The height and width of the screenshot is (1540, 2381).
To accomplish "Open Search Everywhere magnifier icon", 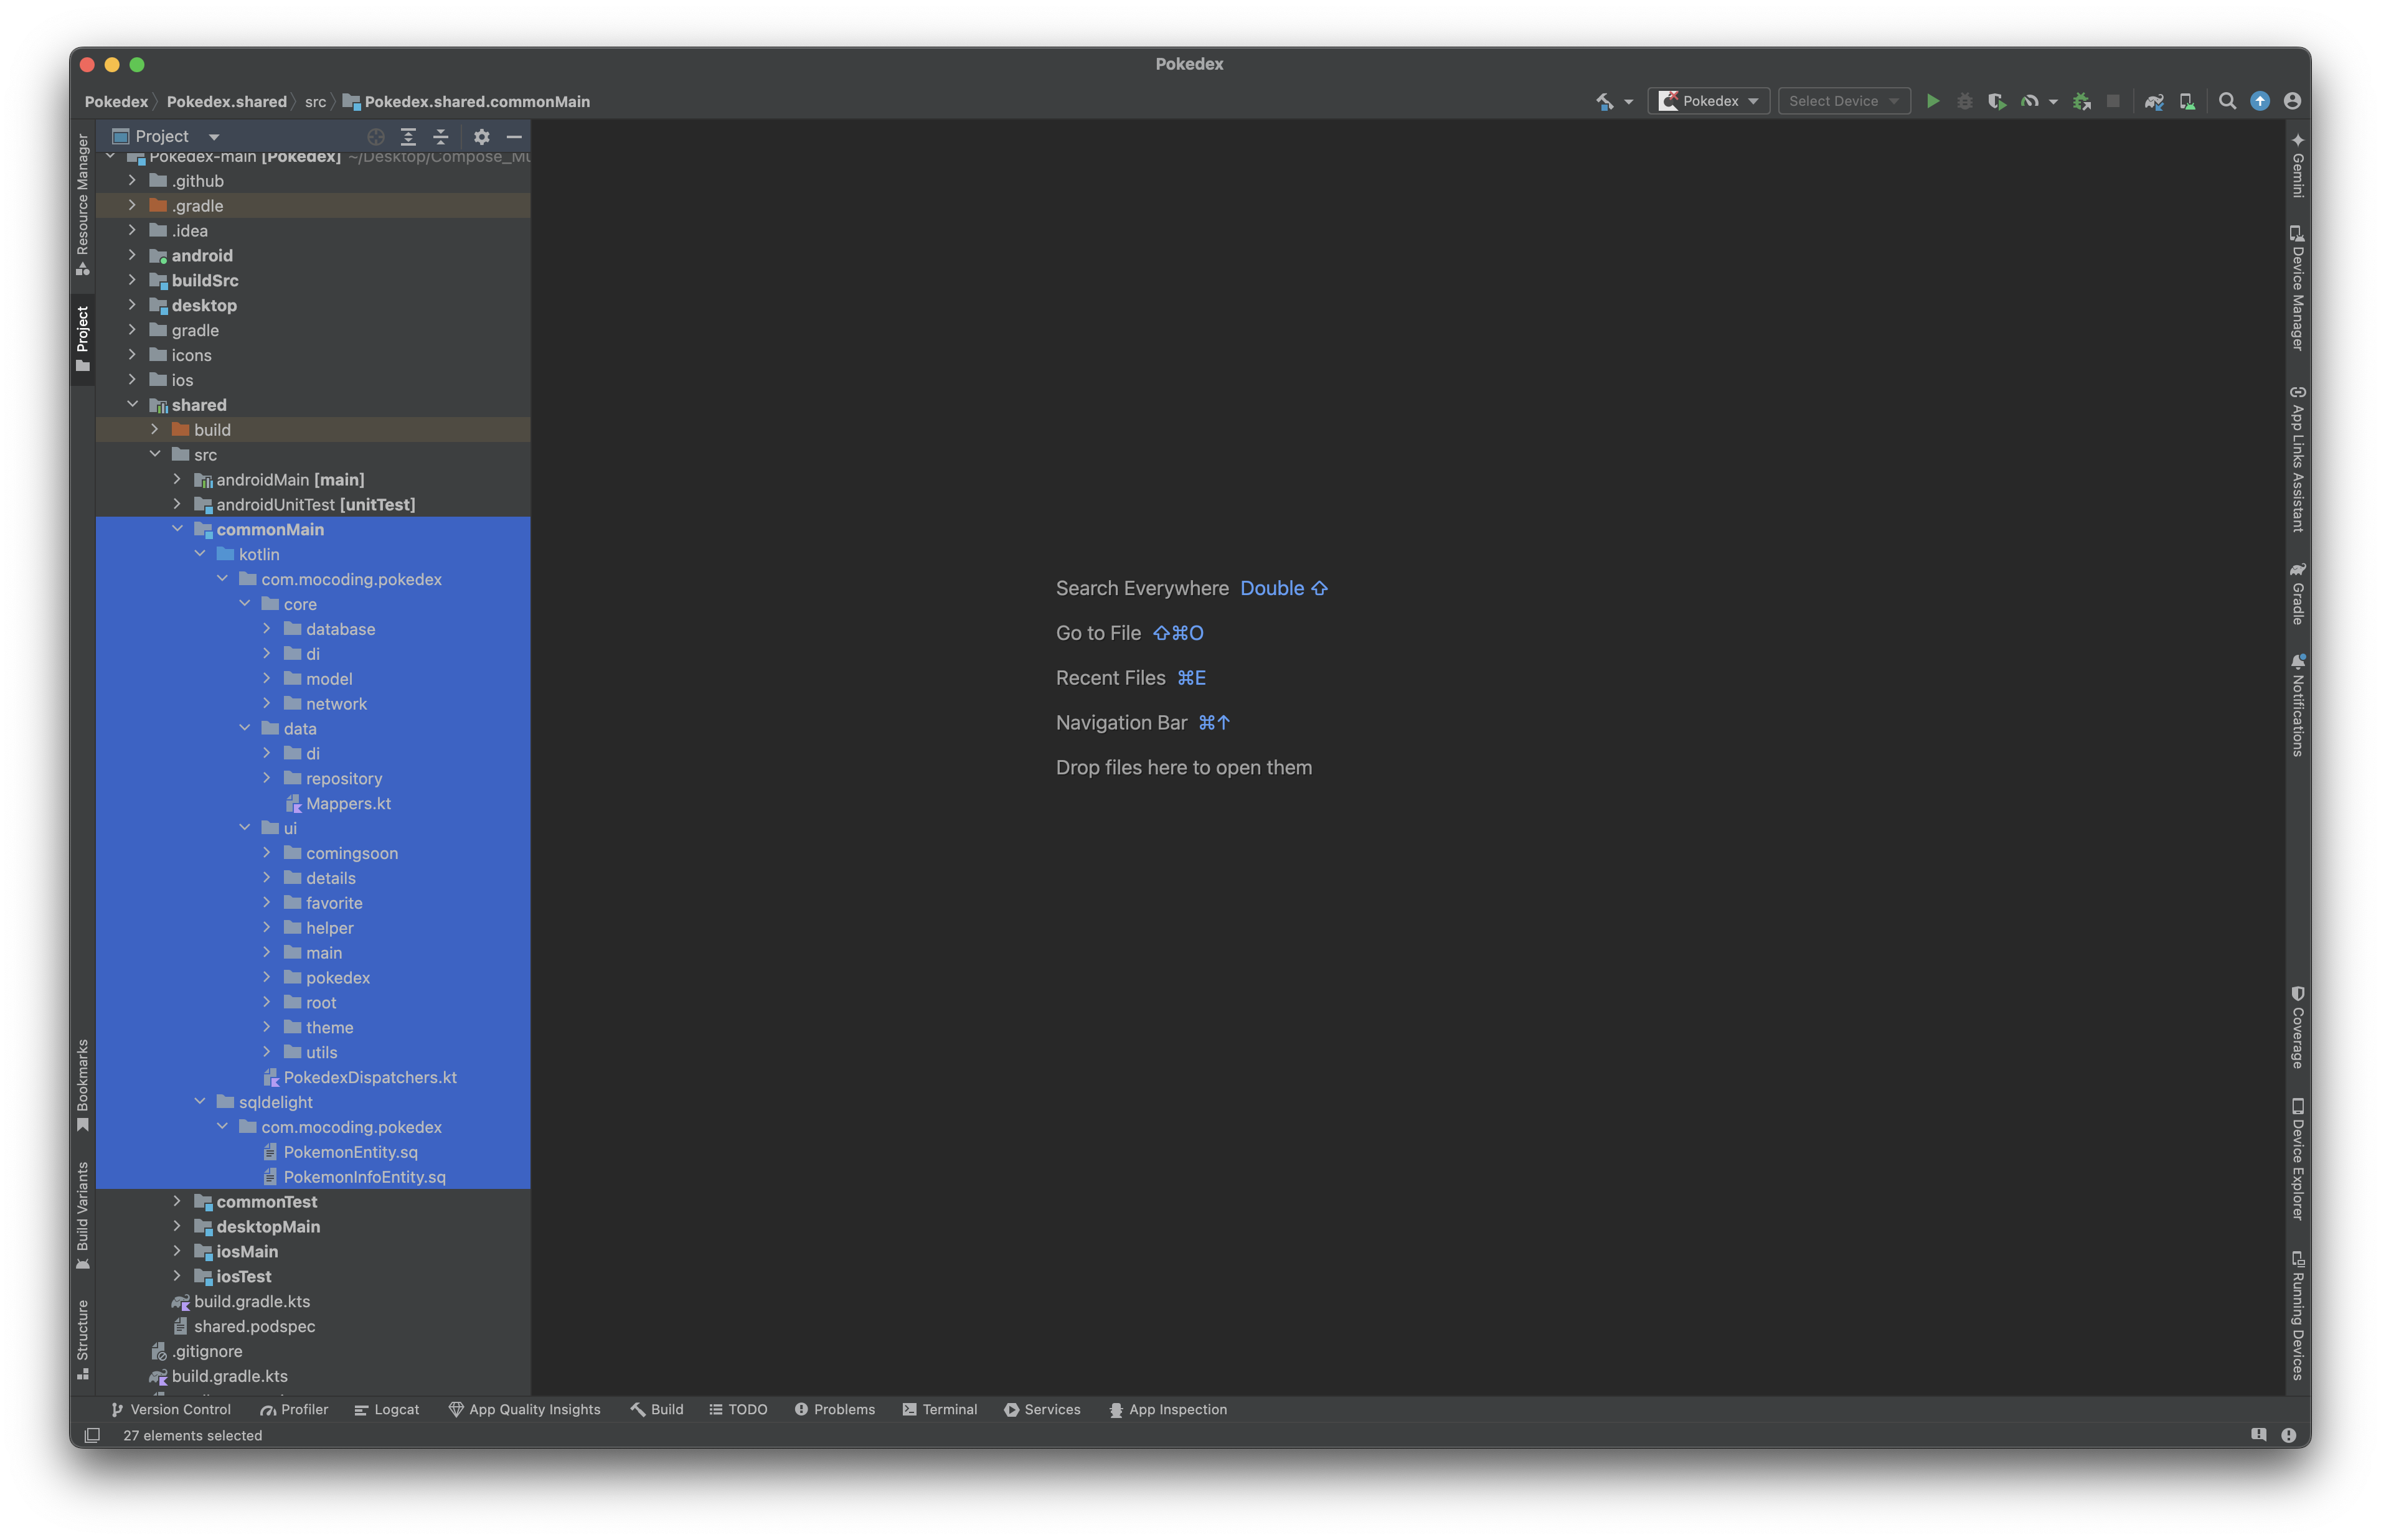I will tap(2227, 101).
